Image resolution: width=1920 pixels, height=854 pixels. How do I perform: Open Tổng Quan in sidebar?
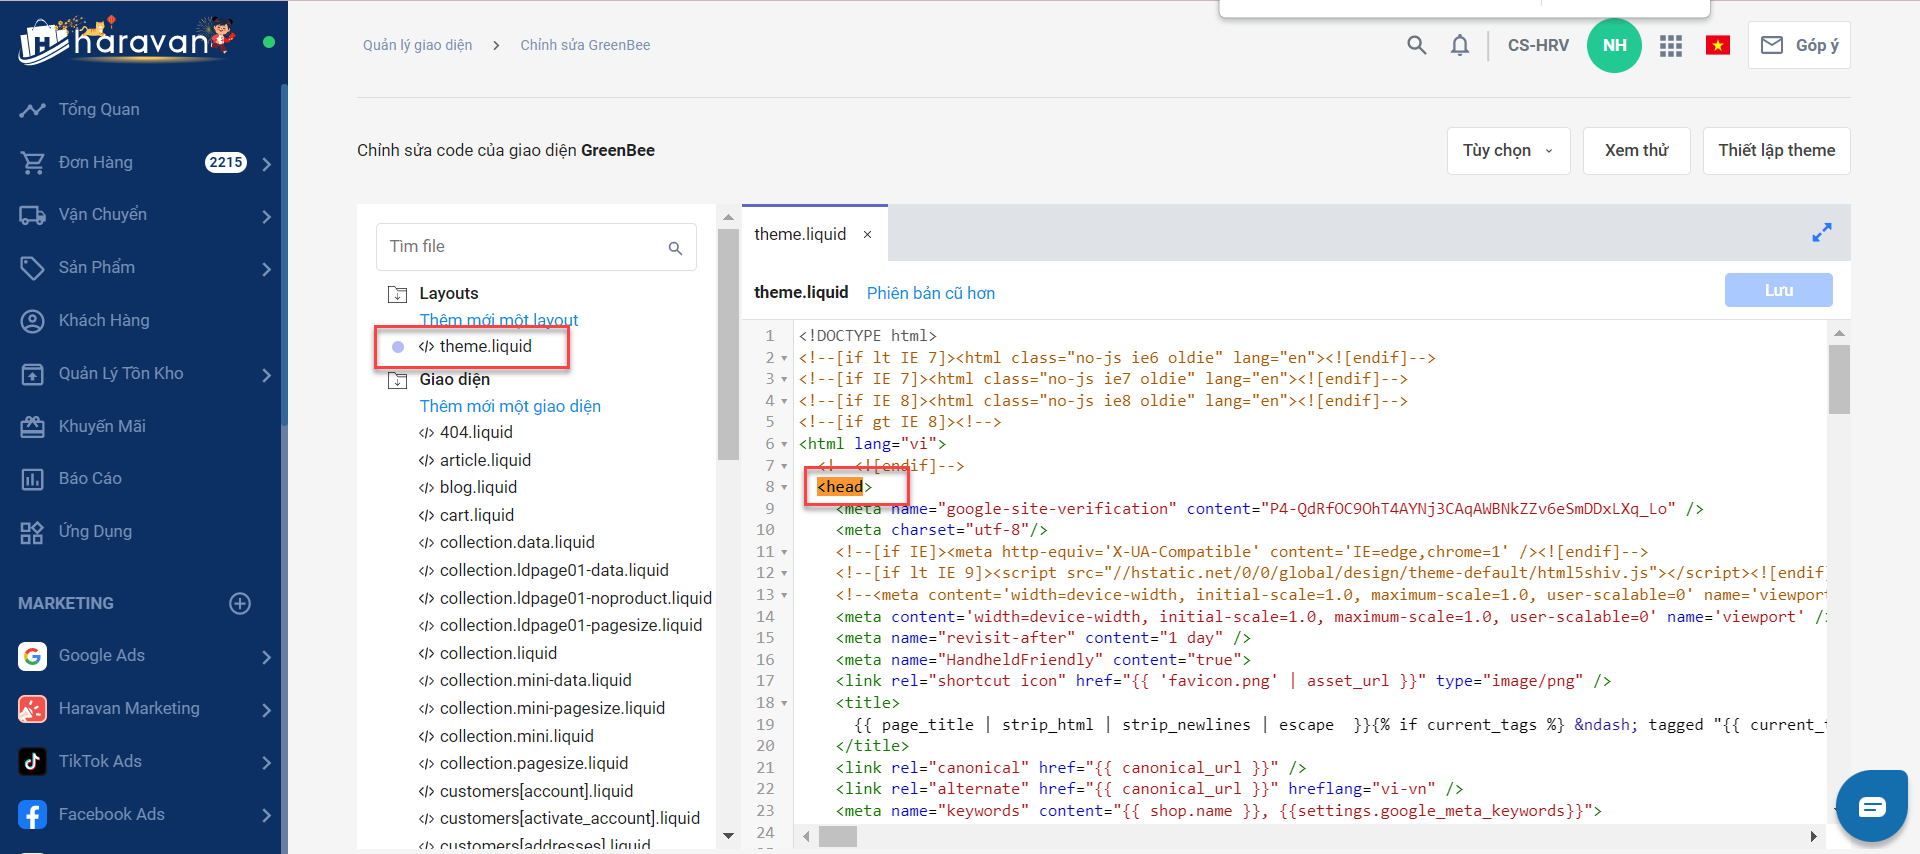click(x=99, y=109)
